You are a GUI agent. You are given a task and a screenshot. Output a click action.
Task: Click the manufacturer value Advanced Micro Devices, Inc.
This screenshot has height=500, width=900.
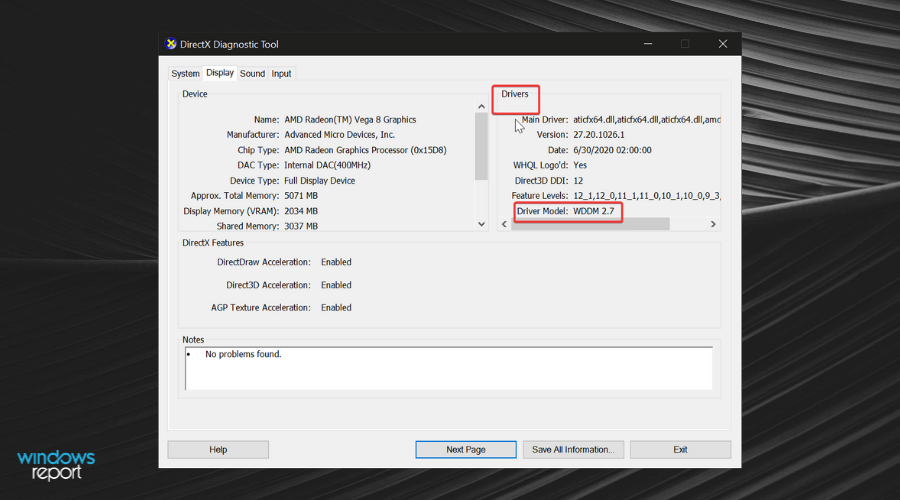pyautogui.click(x=339, y=134)
